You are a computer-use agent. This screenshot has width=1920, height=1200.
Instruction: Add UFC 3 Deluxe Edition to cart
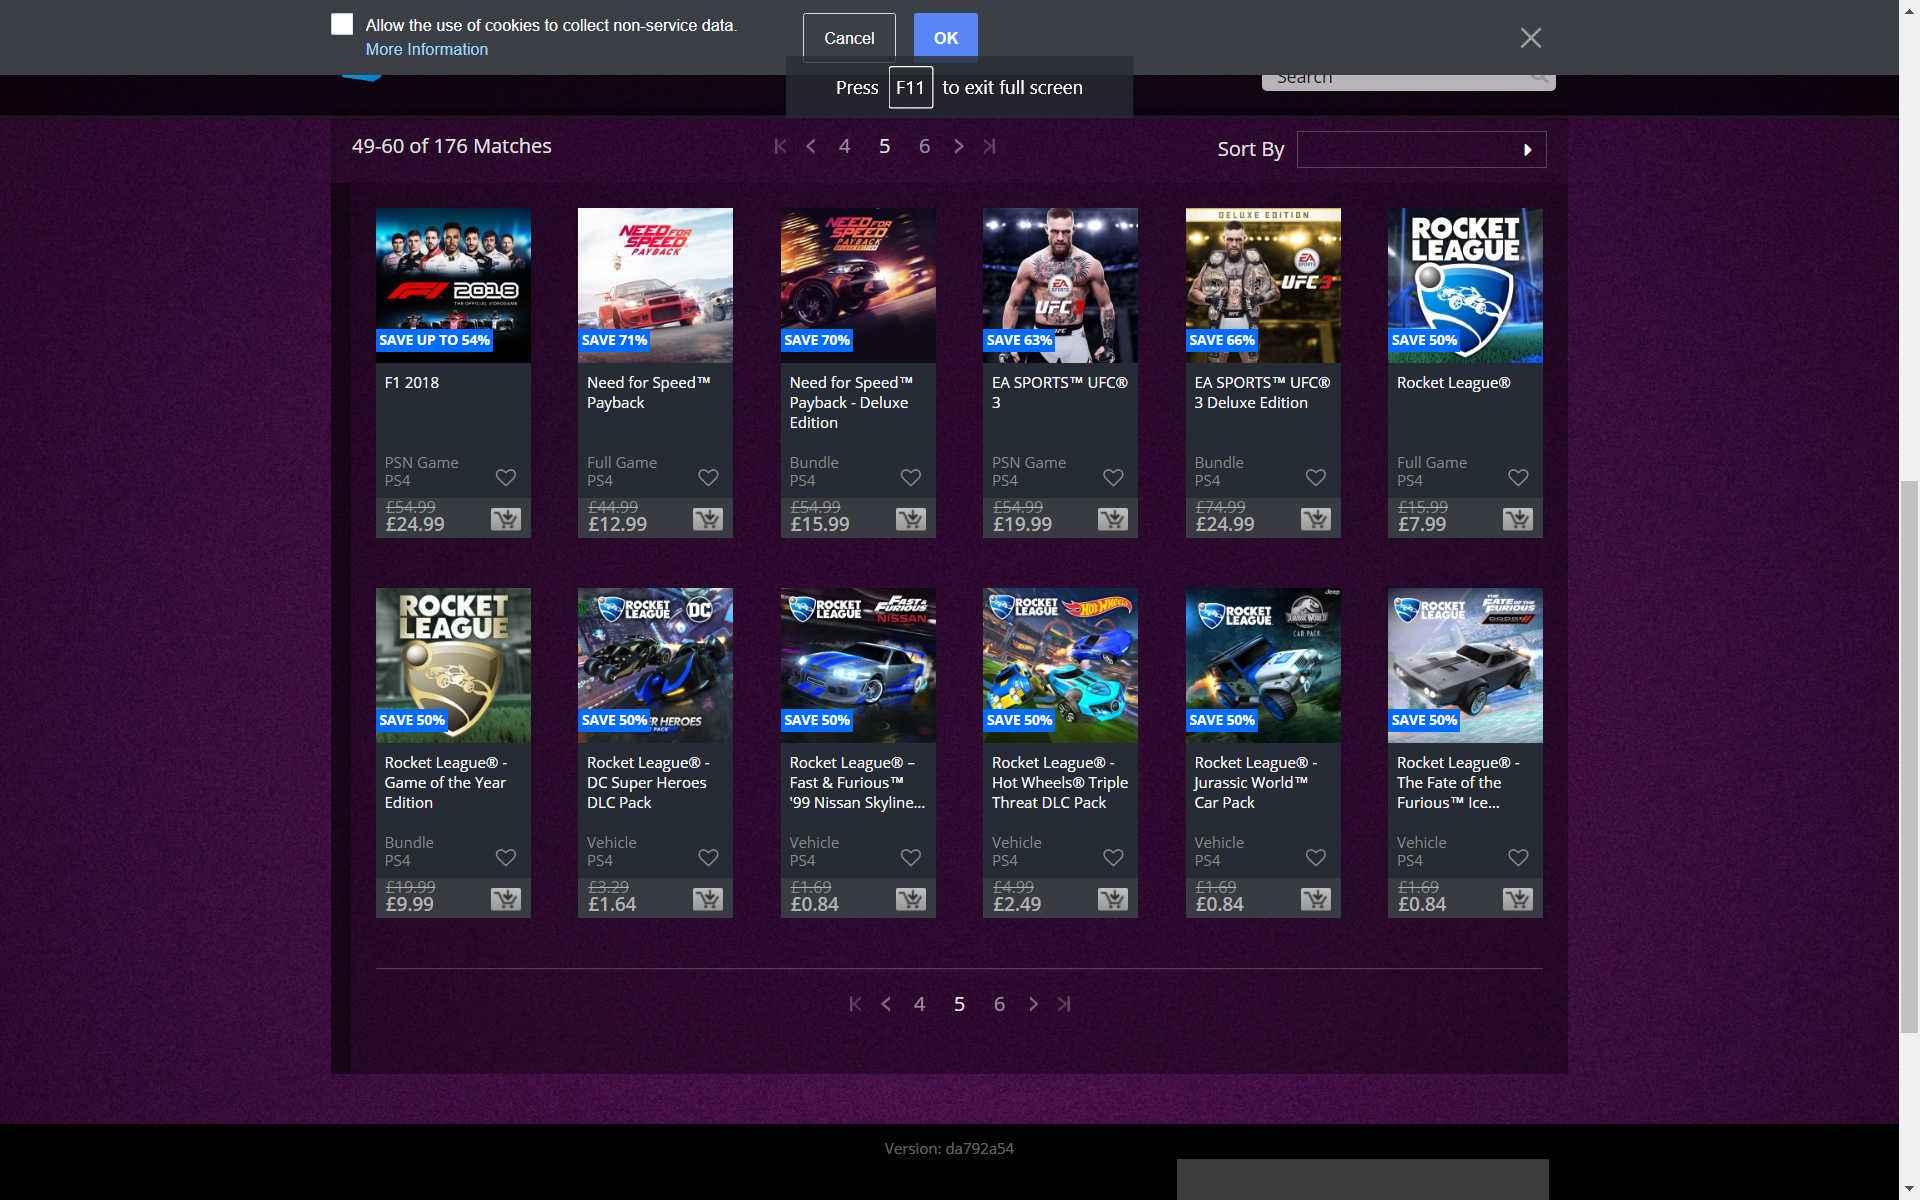tap(1315, 519)
